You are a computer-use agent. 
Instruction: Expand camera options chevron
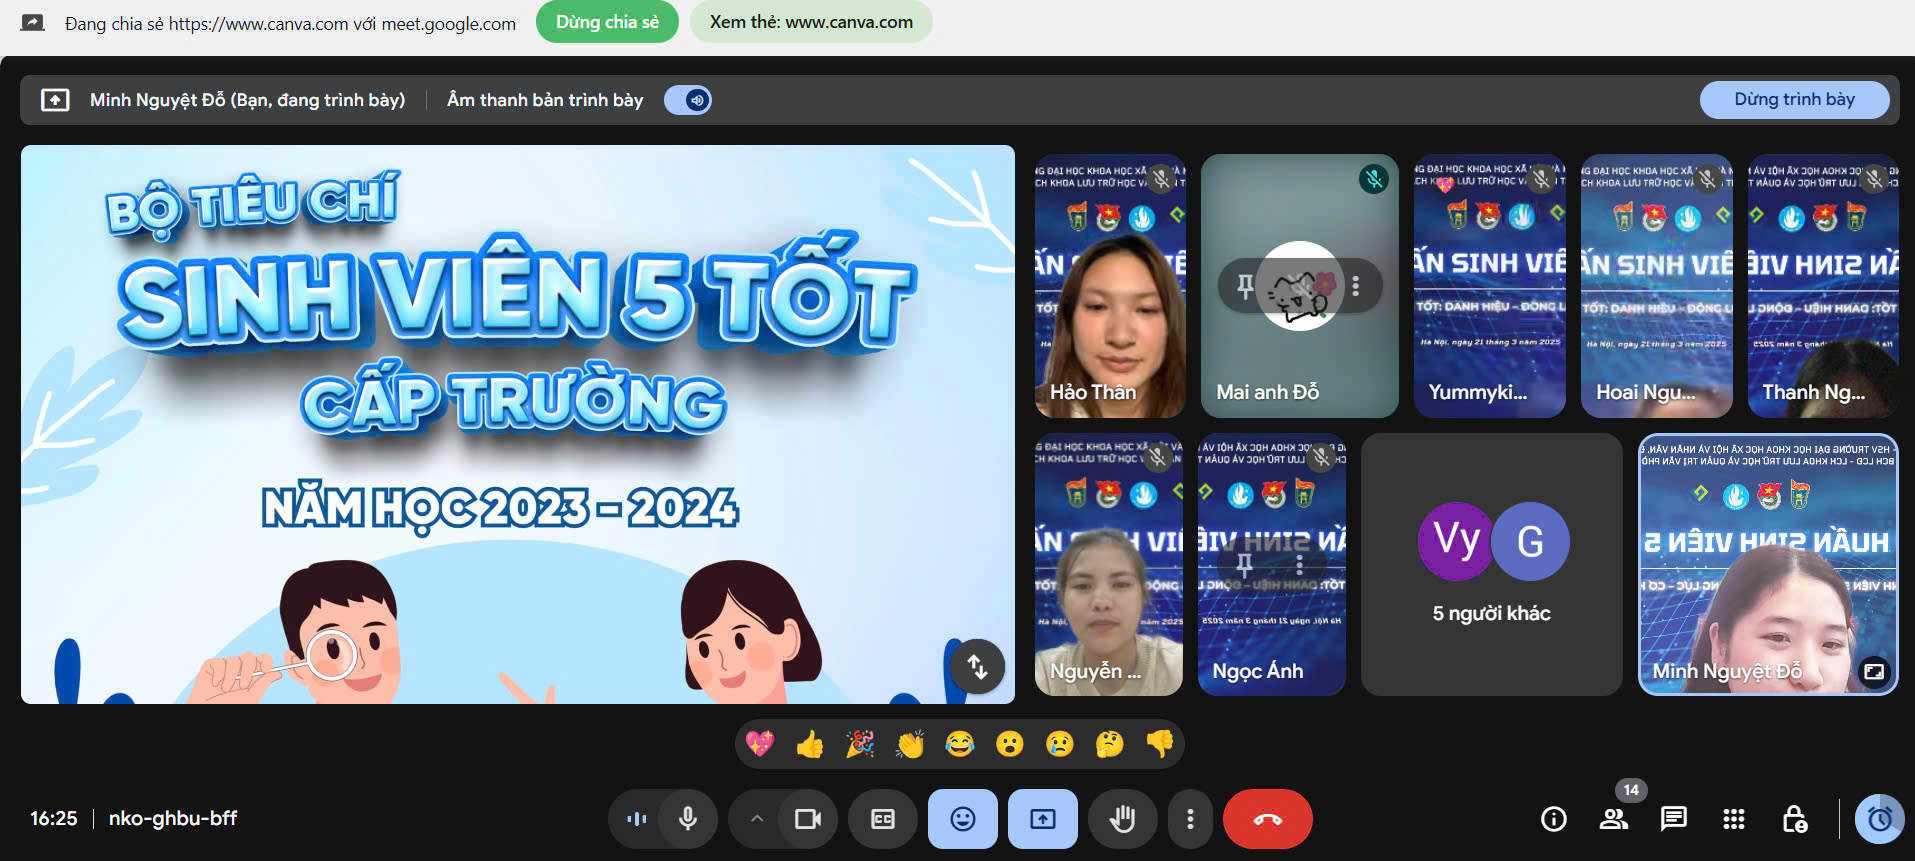[757, 819]
